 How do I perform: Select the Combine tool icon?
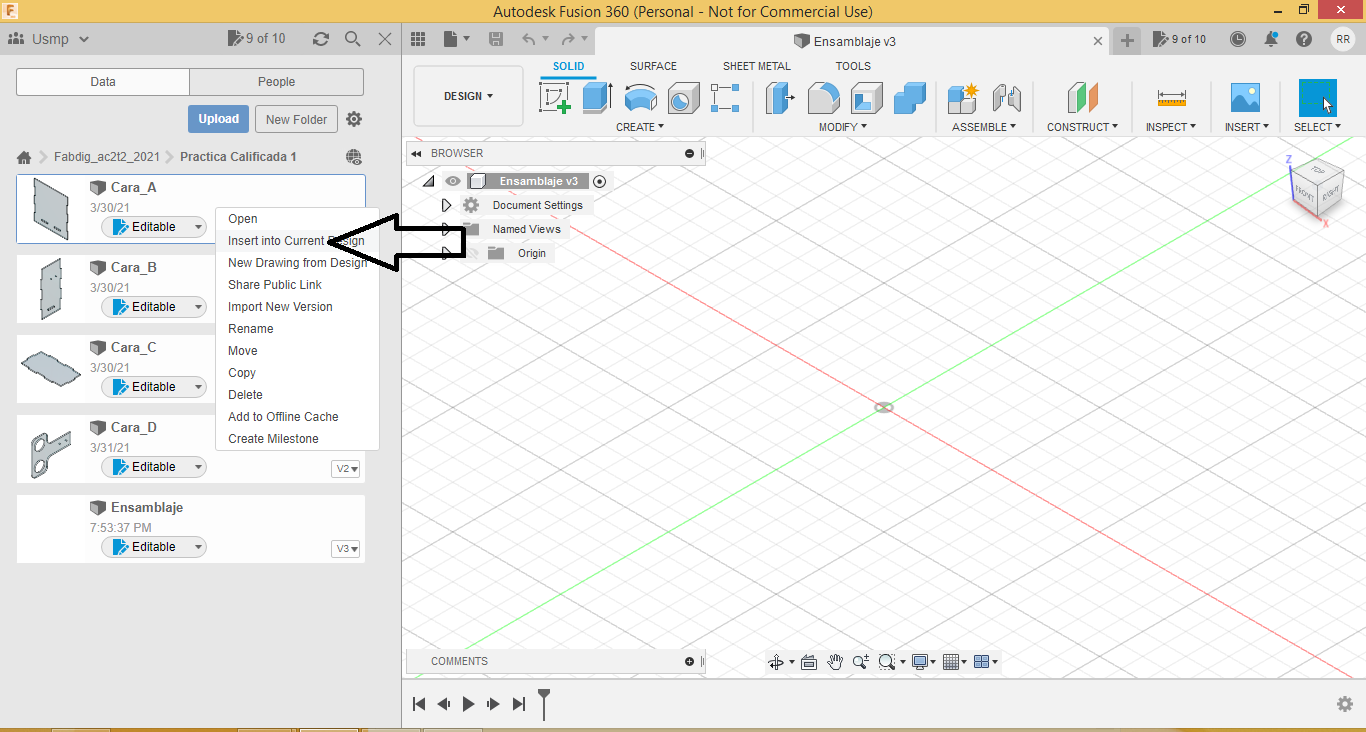[x=910, y=98]
